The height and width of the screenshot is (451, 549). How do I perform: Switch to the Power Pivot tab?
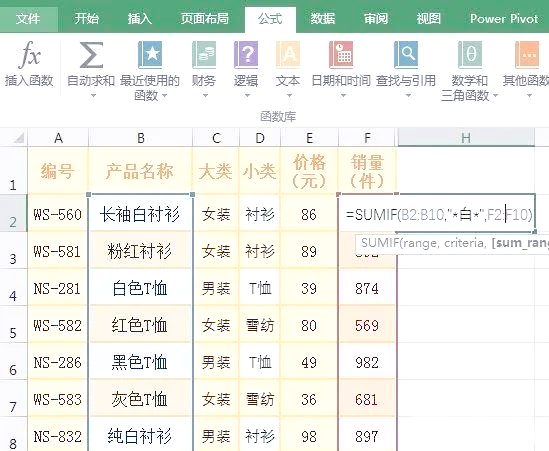click(x=504, y=19)
